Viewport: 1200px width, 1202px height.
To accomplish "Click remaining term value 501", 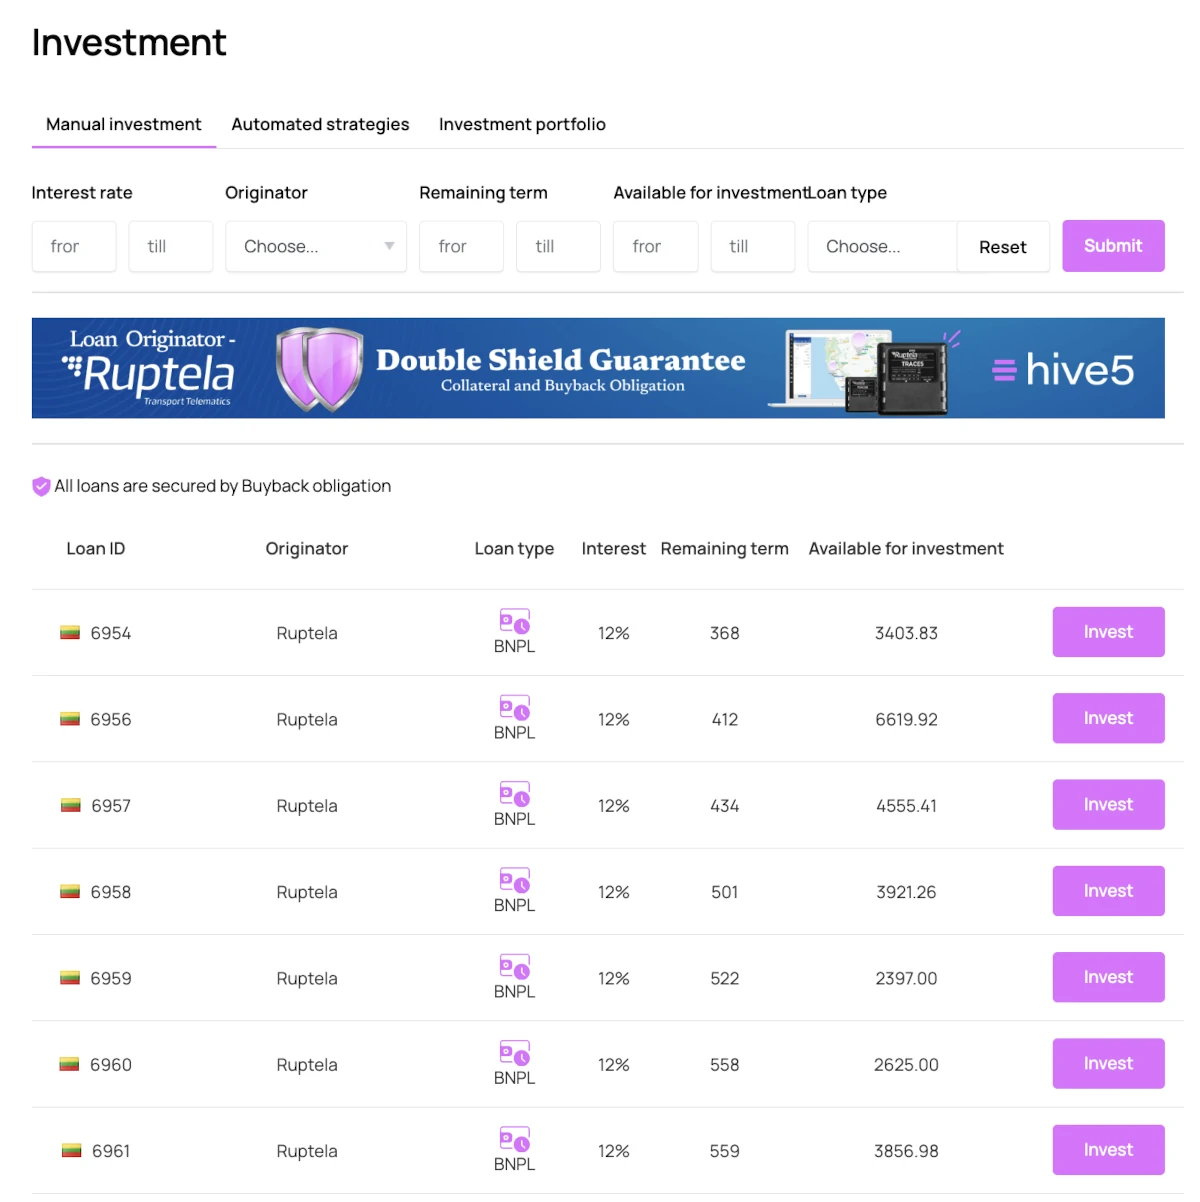I will point(725,892).
